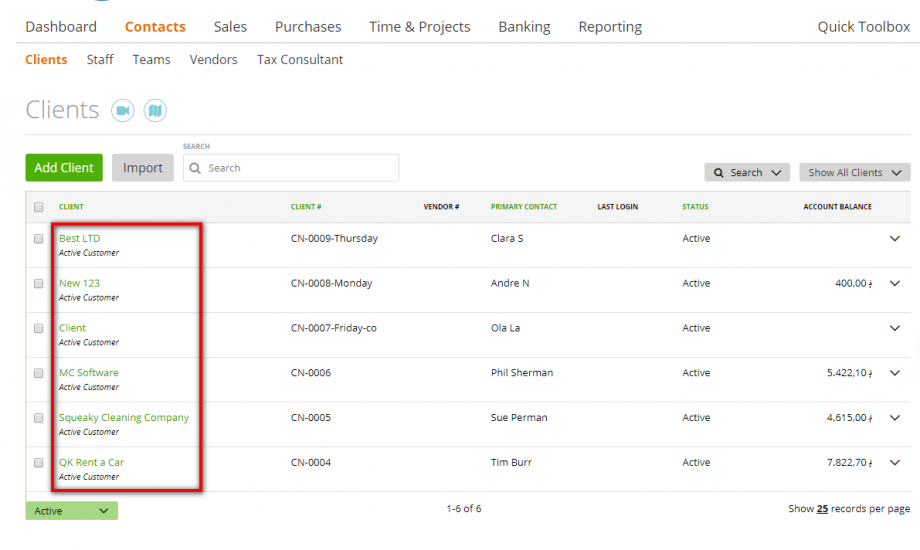Open the client link beside CN-0007-Friday-co
Viewport: 920px width, 550px height.
pyautogui.click(x=72, y=328)
